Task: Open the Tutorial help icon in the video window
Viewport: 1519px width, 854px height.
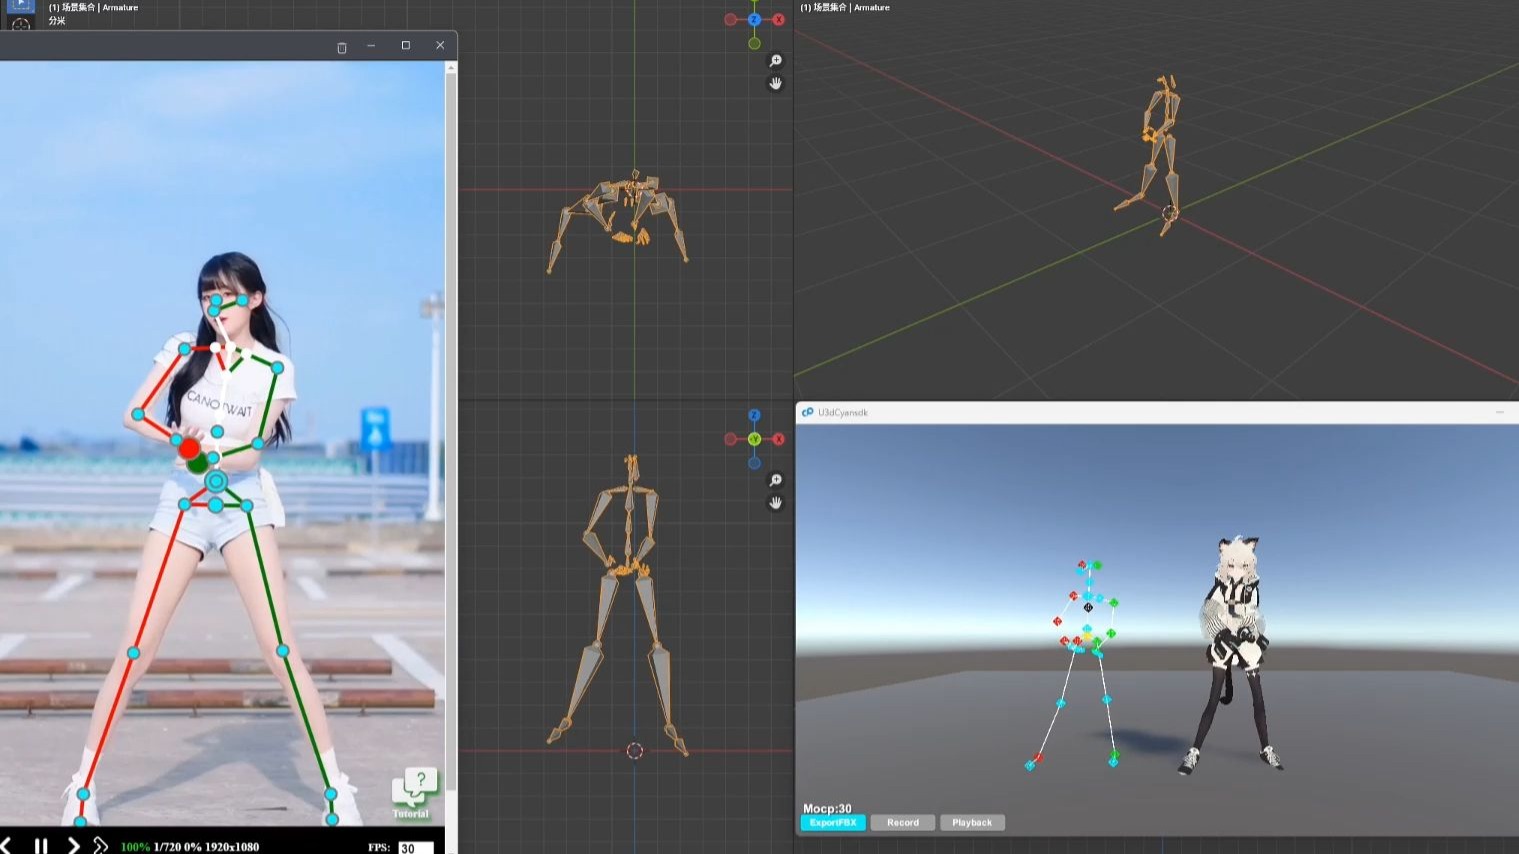Action: click(x=413, y=792)
